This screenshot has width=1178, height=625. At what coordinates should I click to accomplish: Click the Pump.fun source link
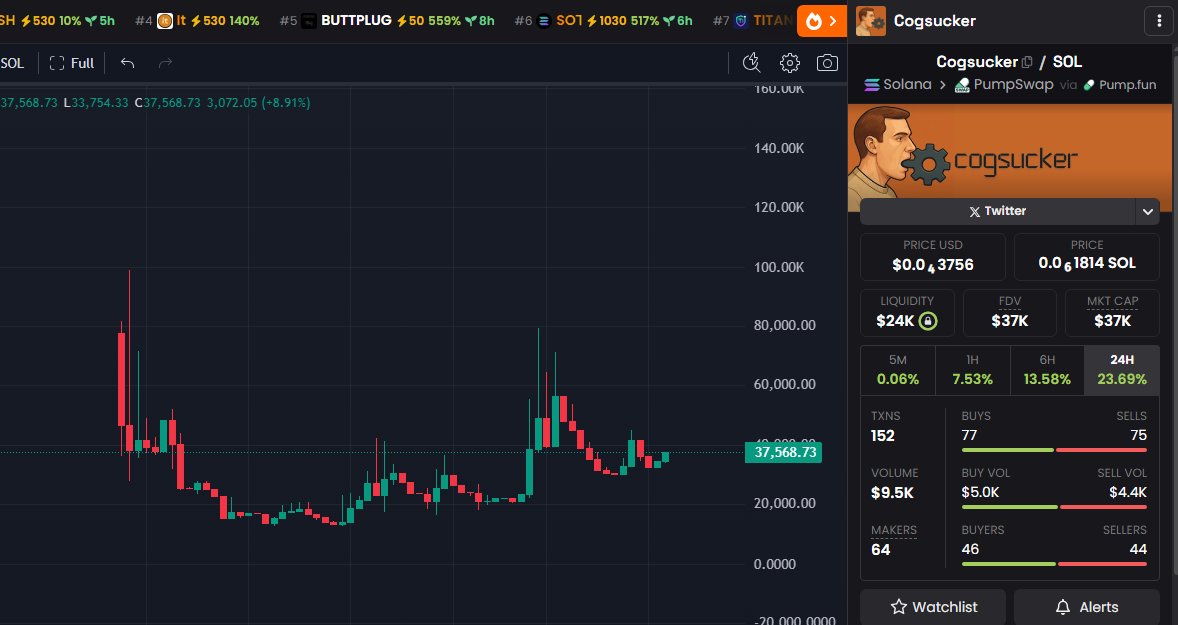click(1119, 85)
